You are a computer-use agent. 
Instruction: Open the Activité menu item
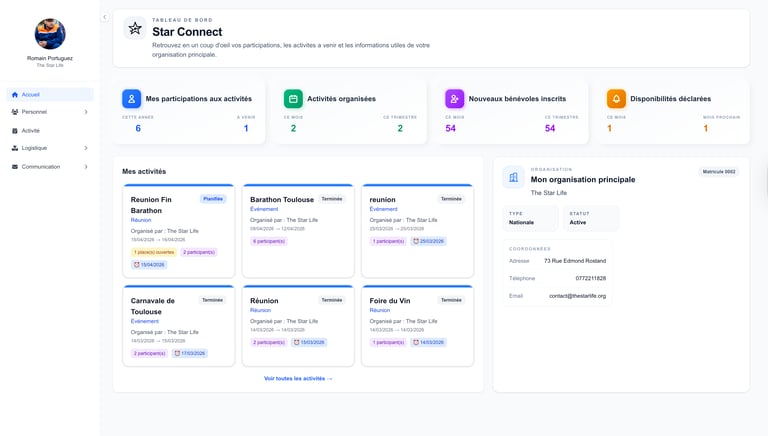point(49,130)
